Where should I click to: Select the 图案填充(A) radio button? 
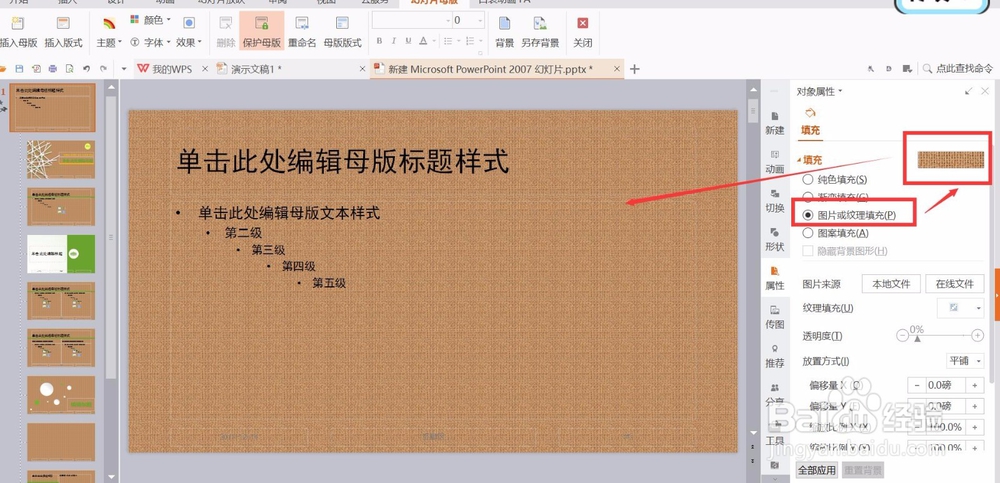[x=807, y=233]
